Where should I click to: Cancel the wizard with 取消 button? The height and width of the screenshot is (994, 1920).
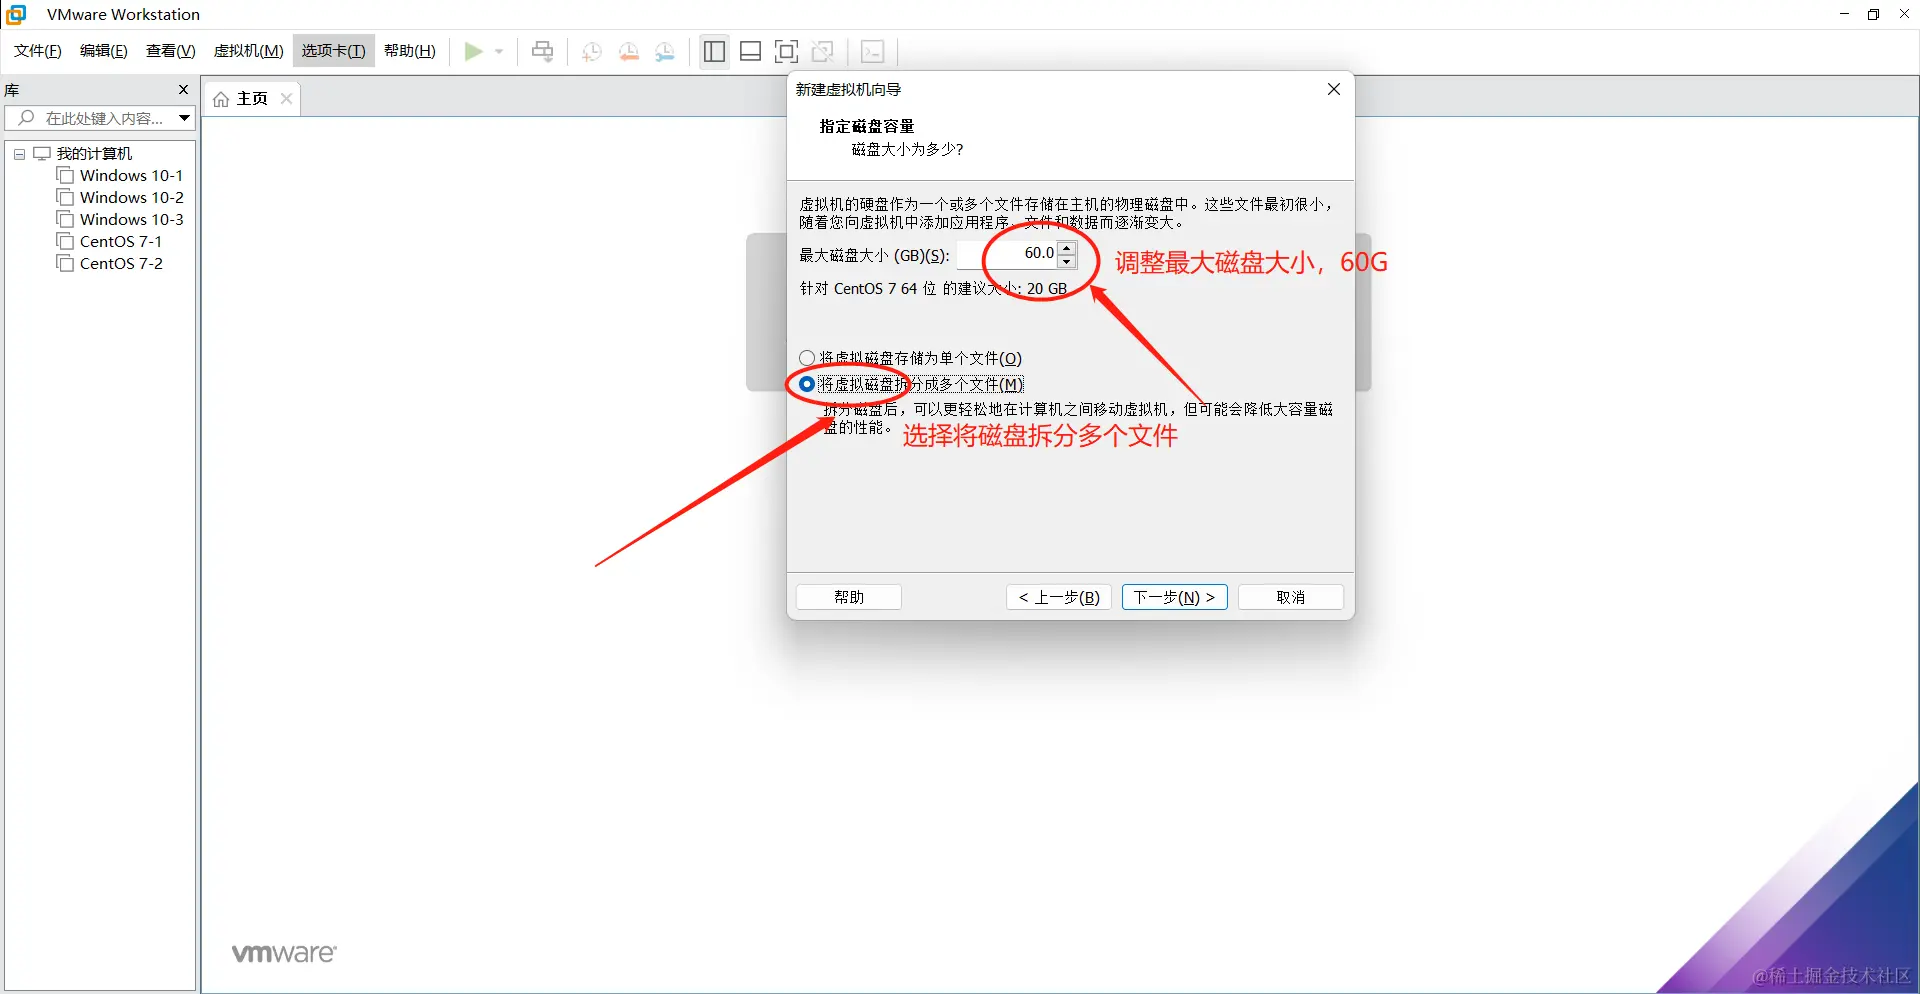[1291, 597]
